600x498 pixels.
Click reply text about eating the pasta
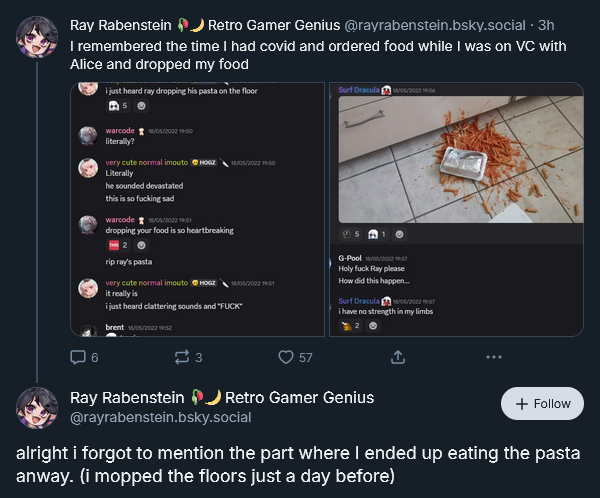pyautogui.click(x=290, y=463)
